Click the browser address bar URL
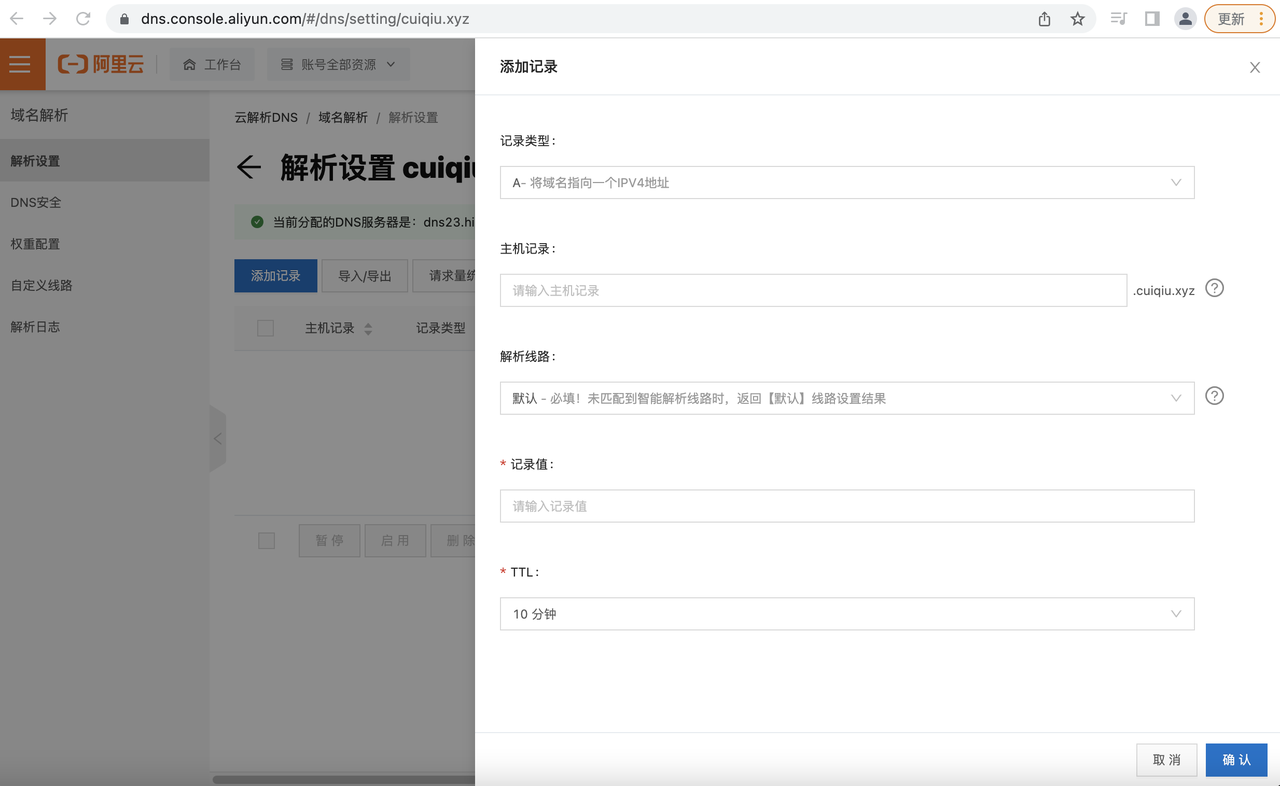The width and height of the screenshot is (1280, 786). click(x=304, y=19)
